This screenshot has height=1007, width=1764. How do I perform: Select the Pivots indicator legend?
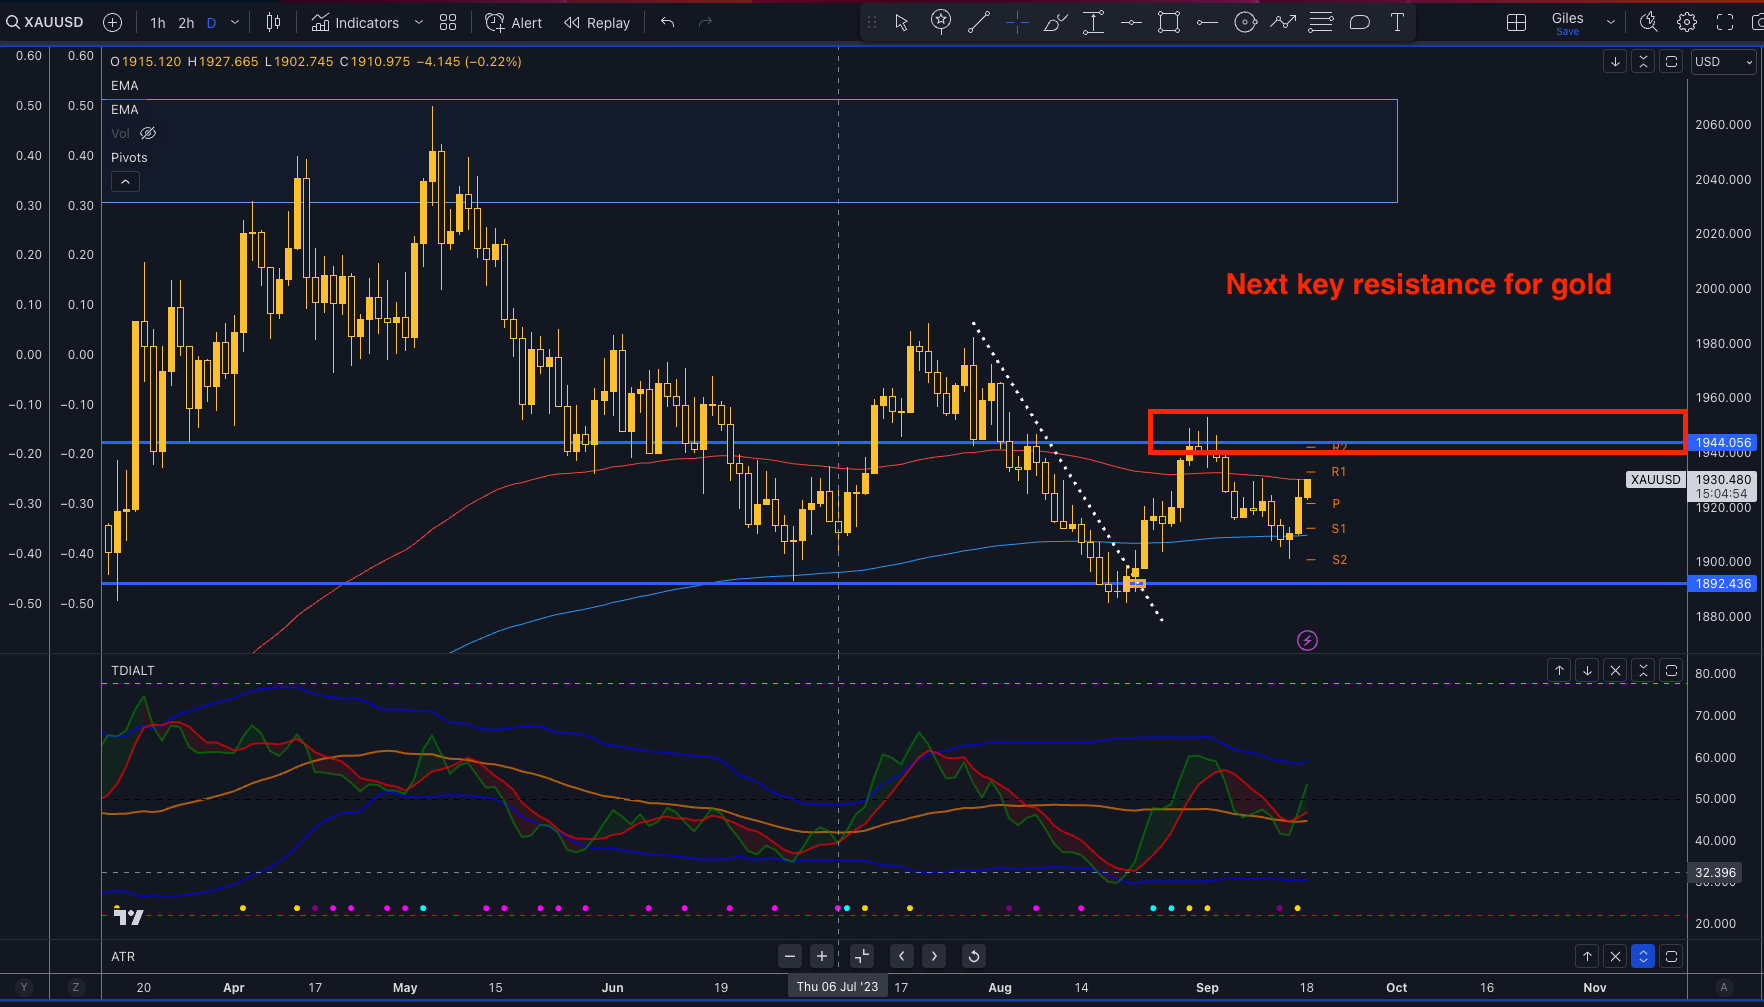(129, 157)
